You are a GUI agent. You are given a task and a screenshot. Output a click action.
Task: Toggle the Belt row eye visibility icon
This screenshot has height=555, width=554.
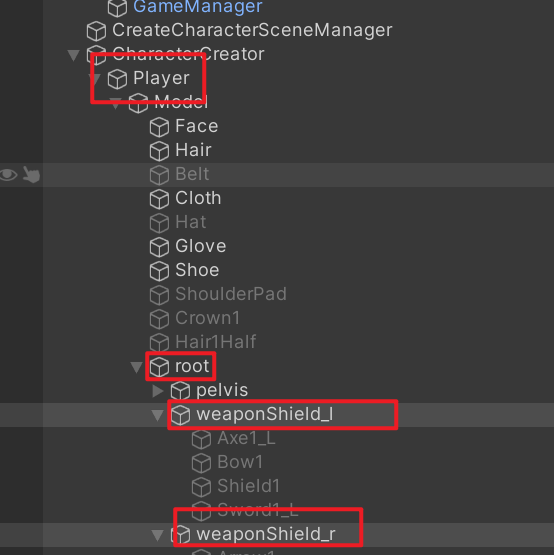pos(8,175)
